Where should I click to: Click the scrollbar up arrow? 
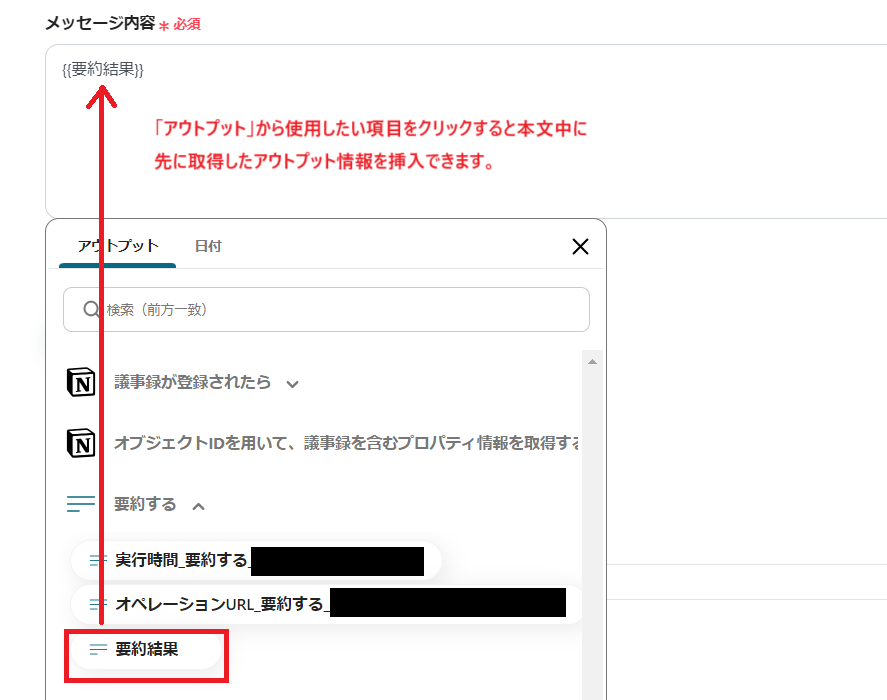click(x=591, y=360)
